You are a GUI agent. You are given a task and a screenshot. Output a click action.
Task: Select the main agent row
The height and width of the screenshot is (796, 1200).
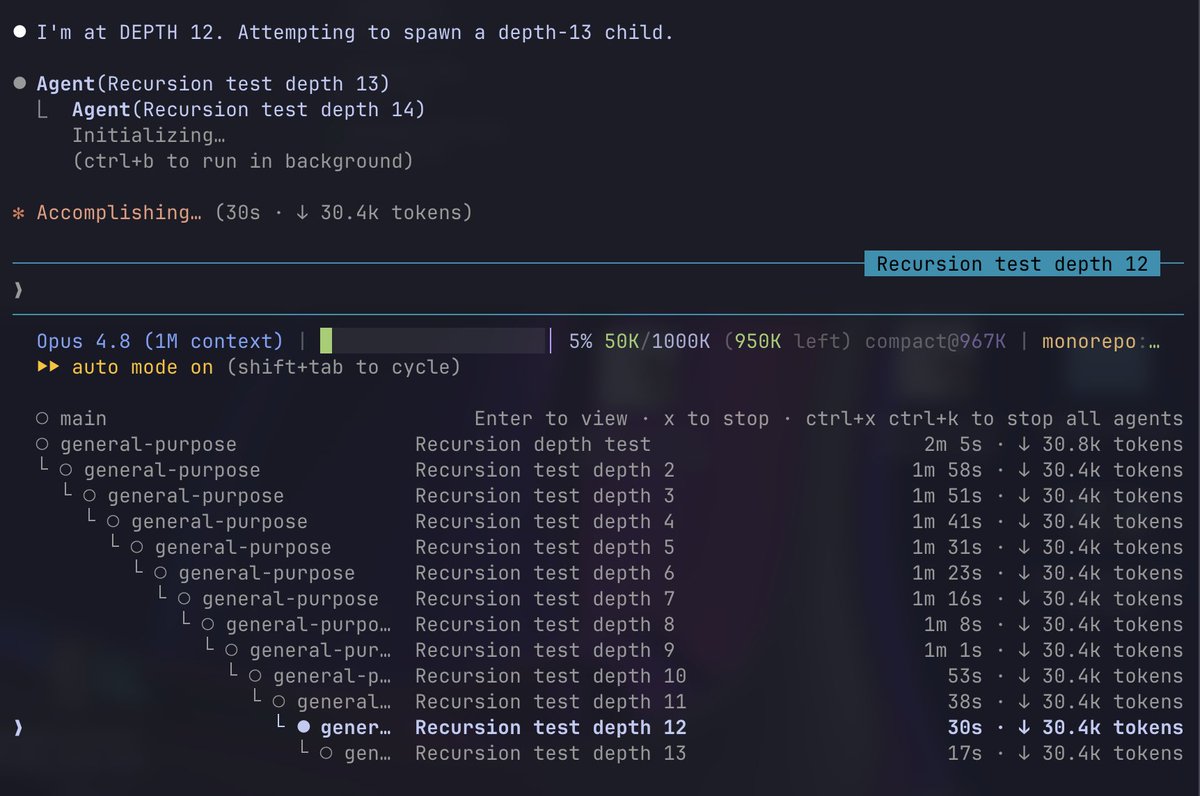[x=609, y=419]
